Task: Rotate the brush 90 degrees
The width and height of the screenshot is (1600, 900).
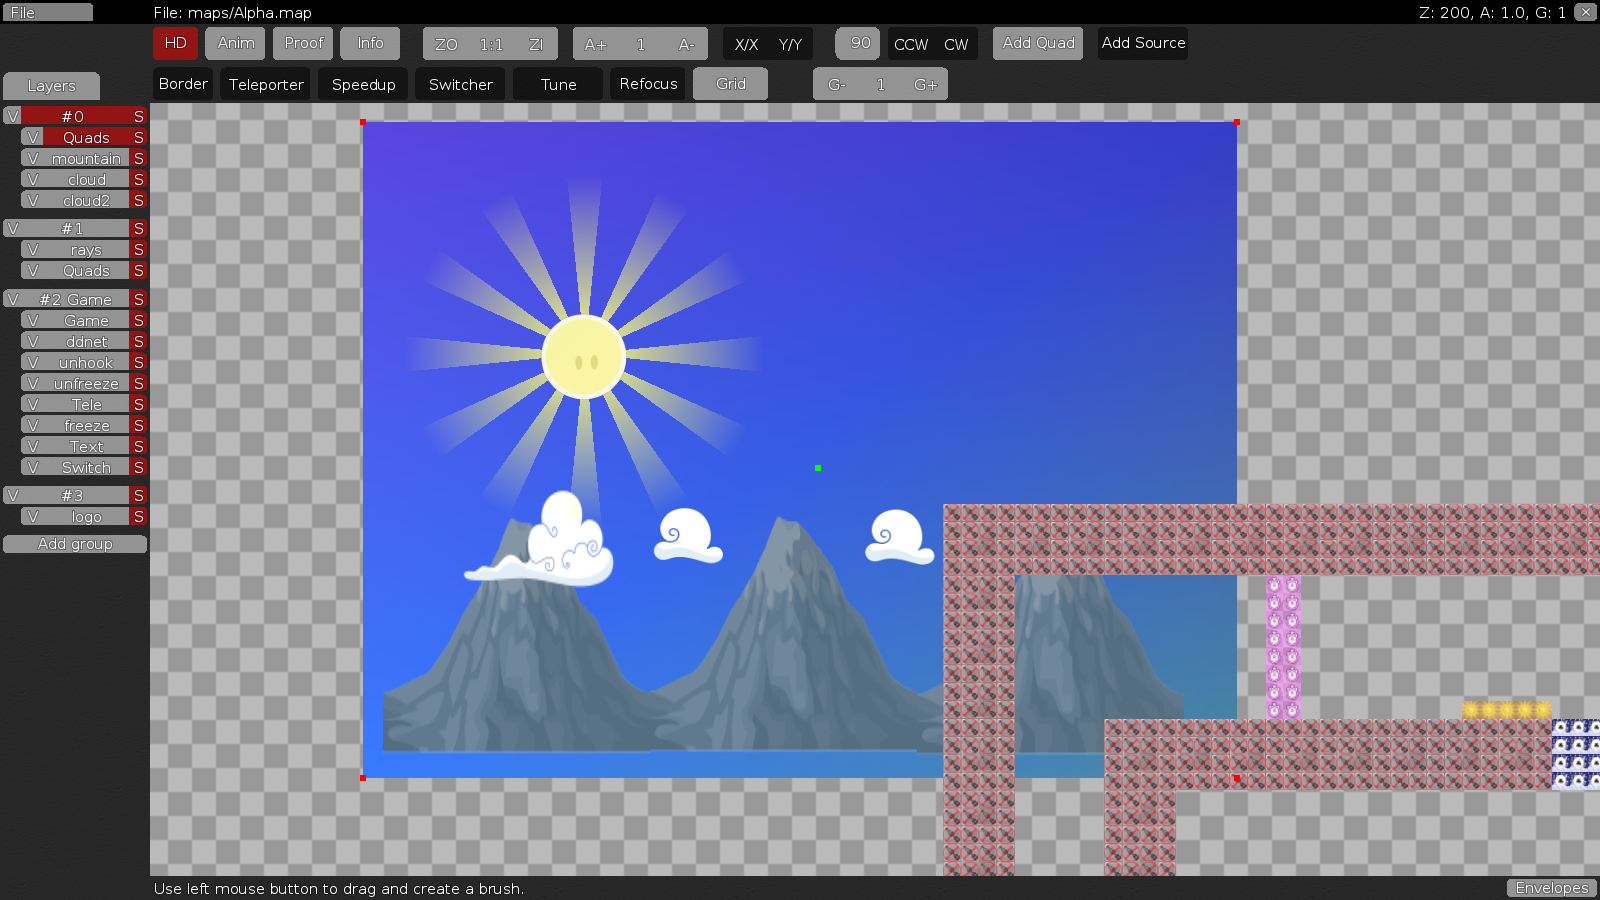Action: pyautogui.click(x=857, y=44)
